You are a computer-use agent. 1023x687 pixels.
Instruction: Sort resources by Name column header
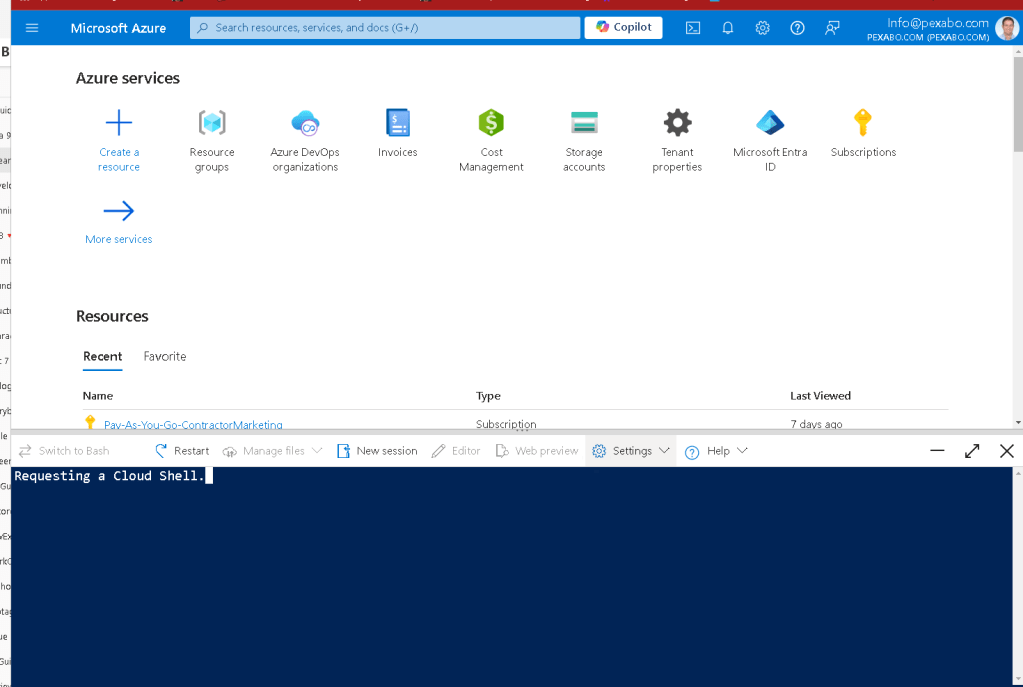98,396
